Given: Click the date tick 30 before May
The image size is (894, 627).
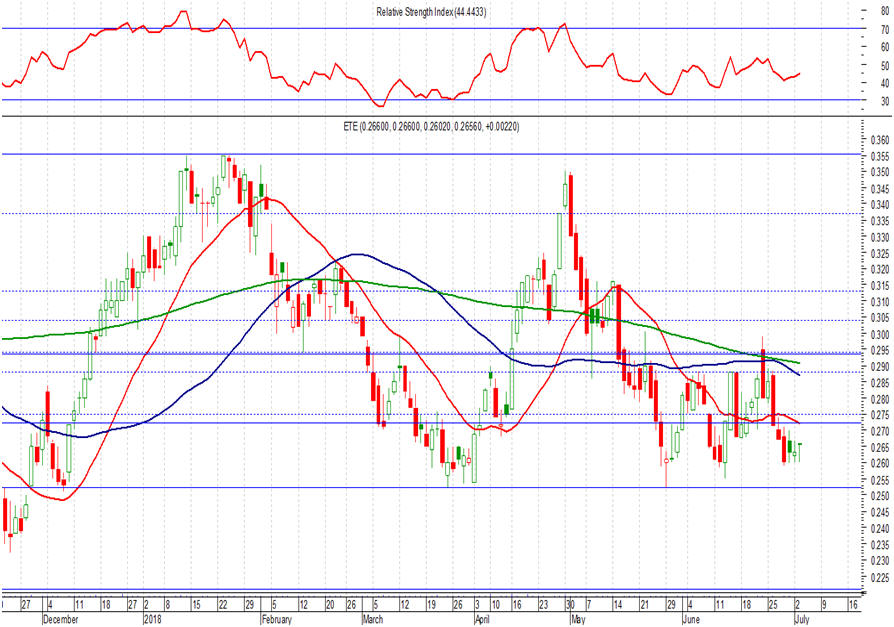Looking at the screenshot, I should tap(570, 605).
